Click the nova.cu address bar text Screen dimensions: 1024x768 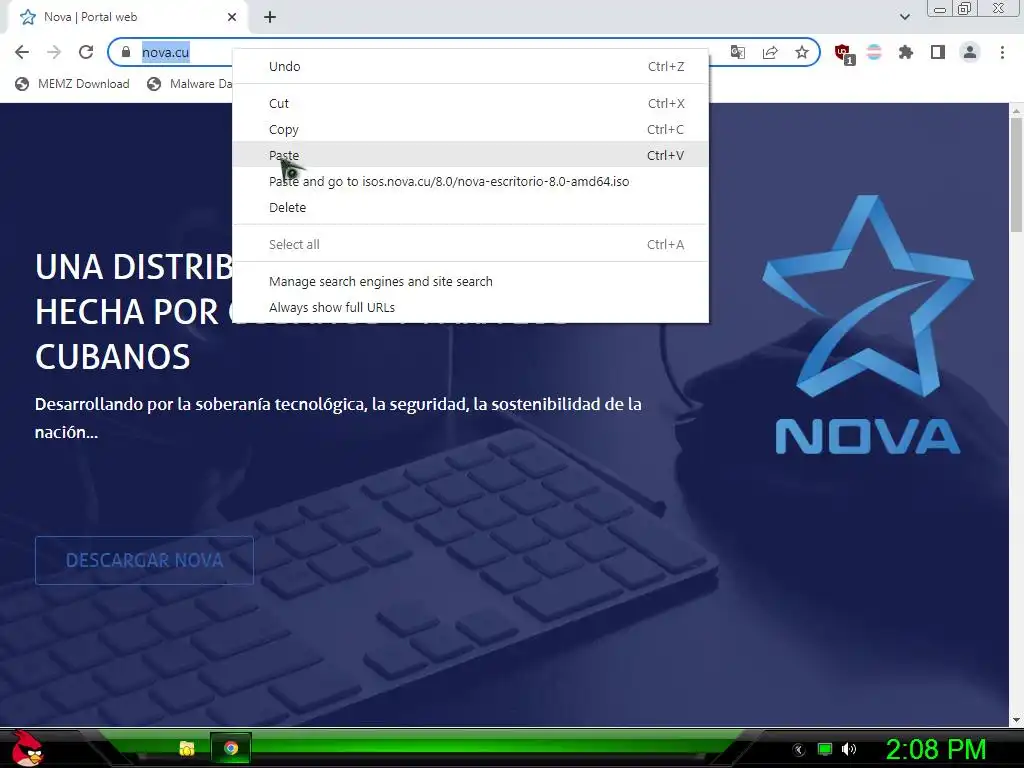coord(166,52)
